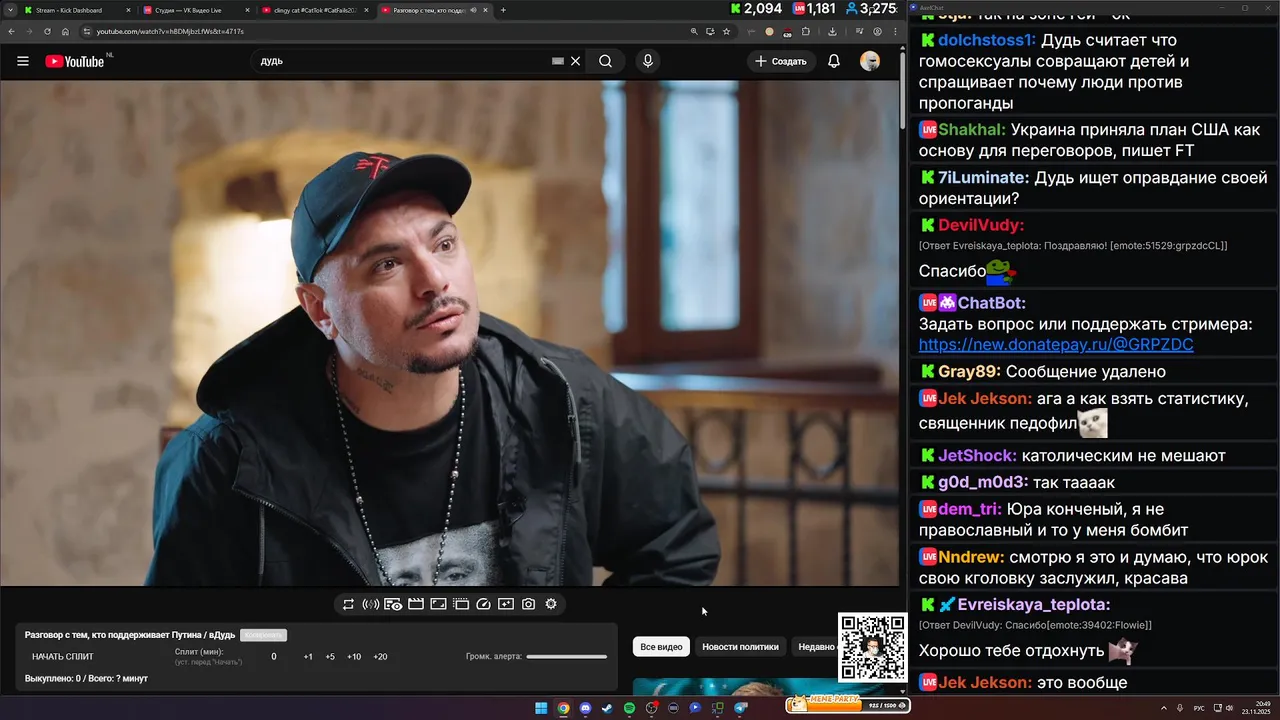Open Windows Start menu

541,708
